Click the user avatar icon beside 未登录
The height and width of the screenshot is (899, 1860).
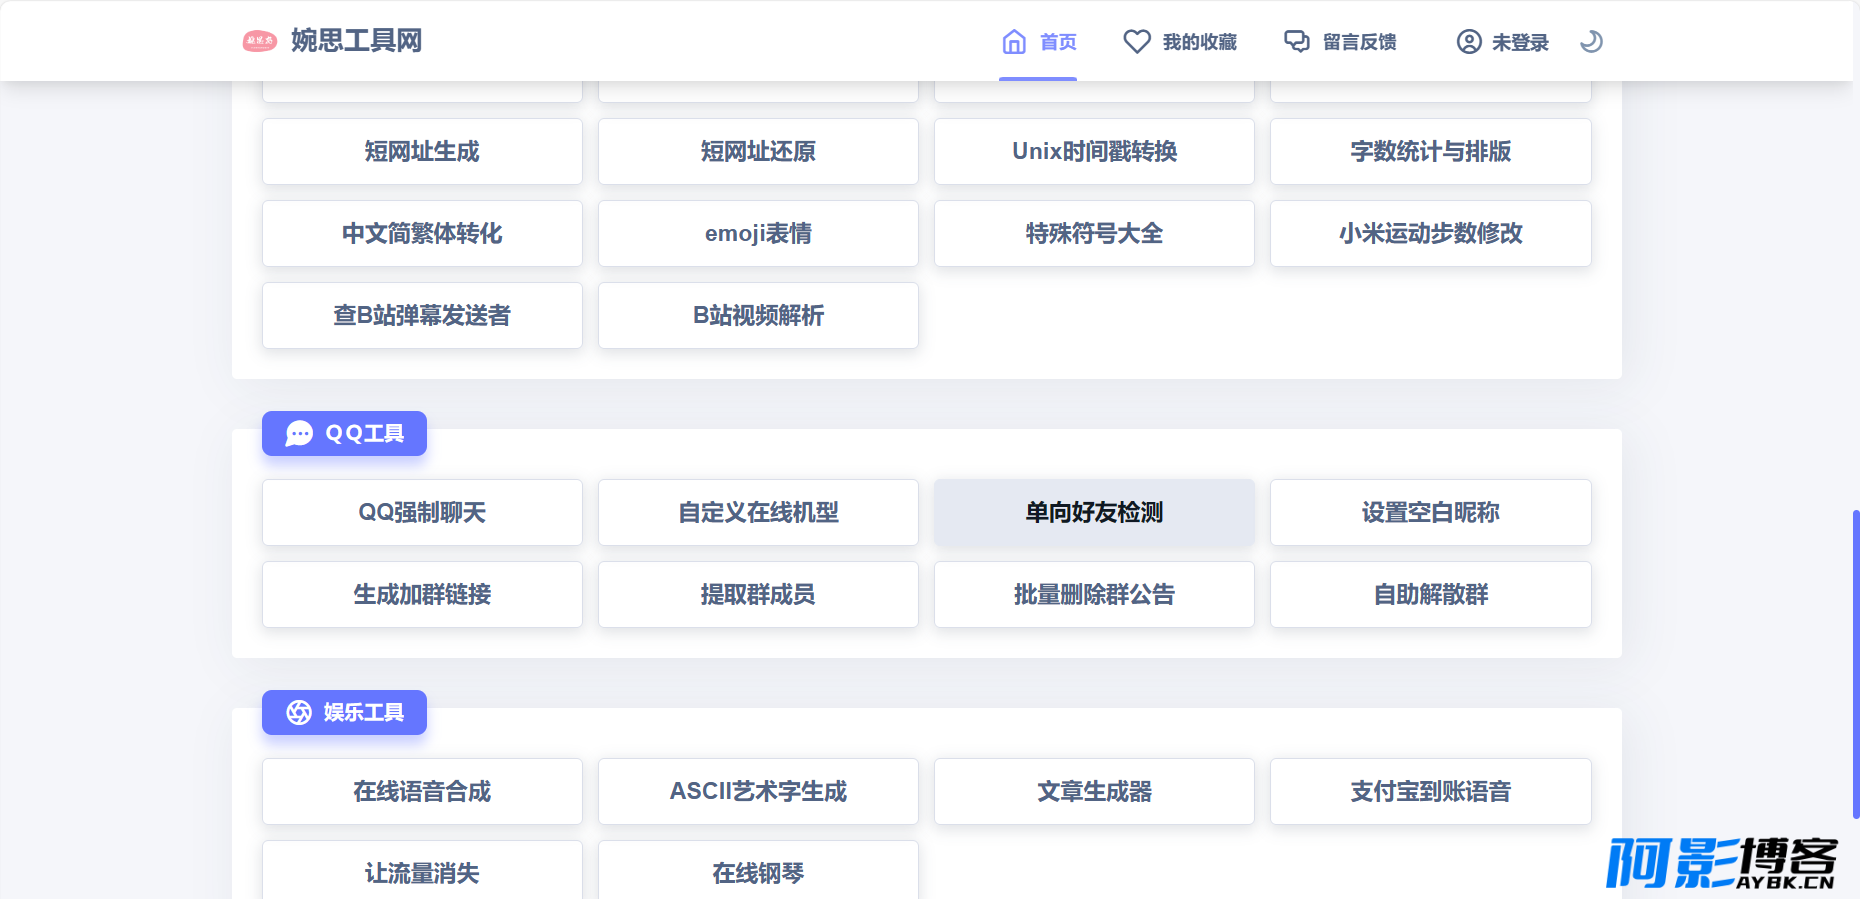(x=1469, y=41)
